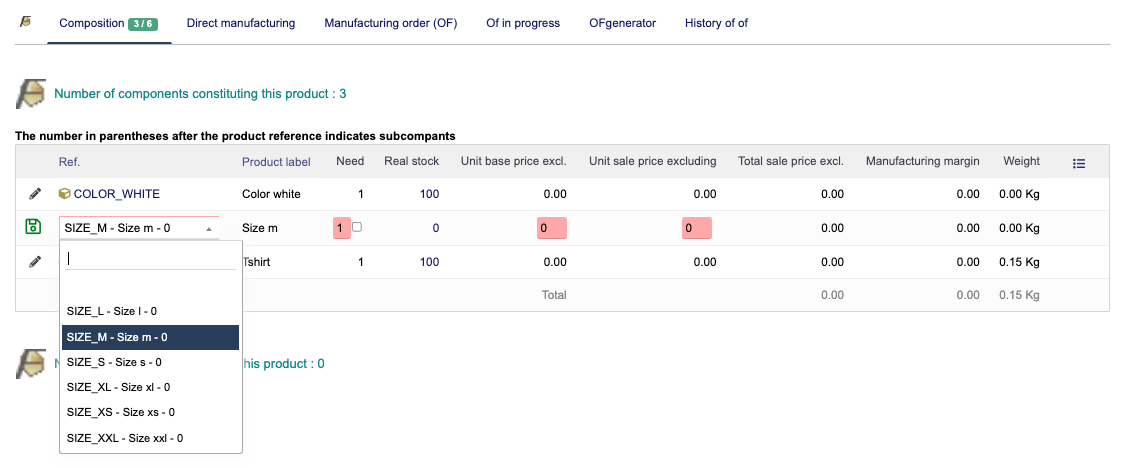Open the Direct manufacturing tab
Screen dimensions: 1123x468
[x=241, y=23]
